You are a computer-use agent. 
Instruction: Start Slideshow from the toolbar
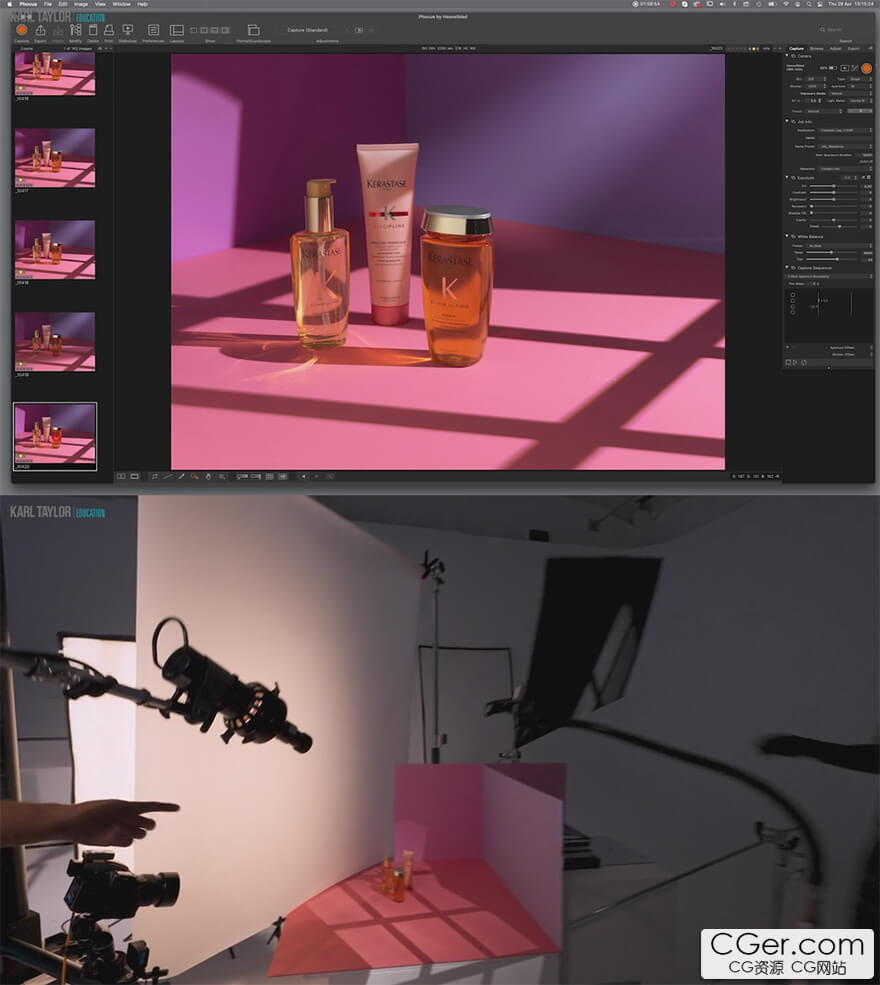128,30
